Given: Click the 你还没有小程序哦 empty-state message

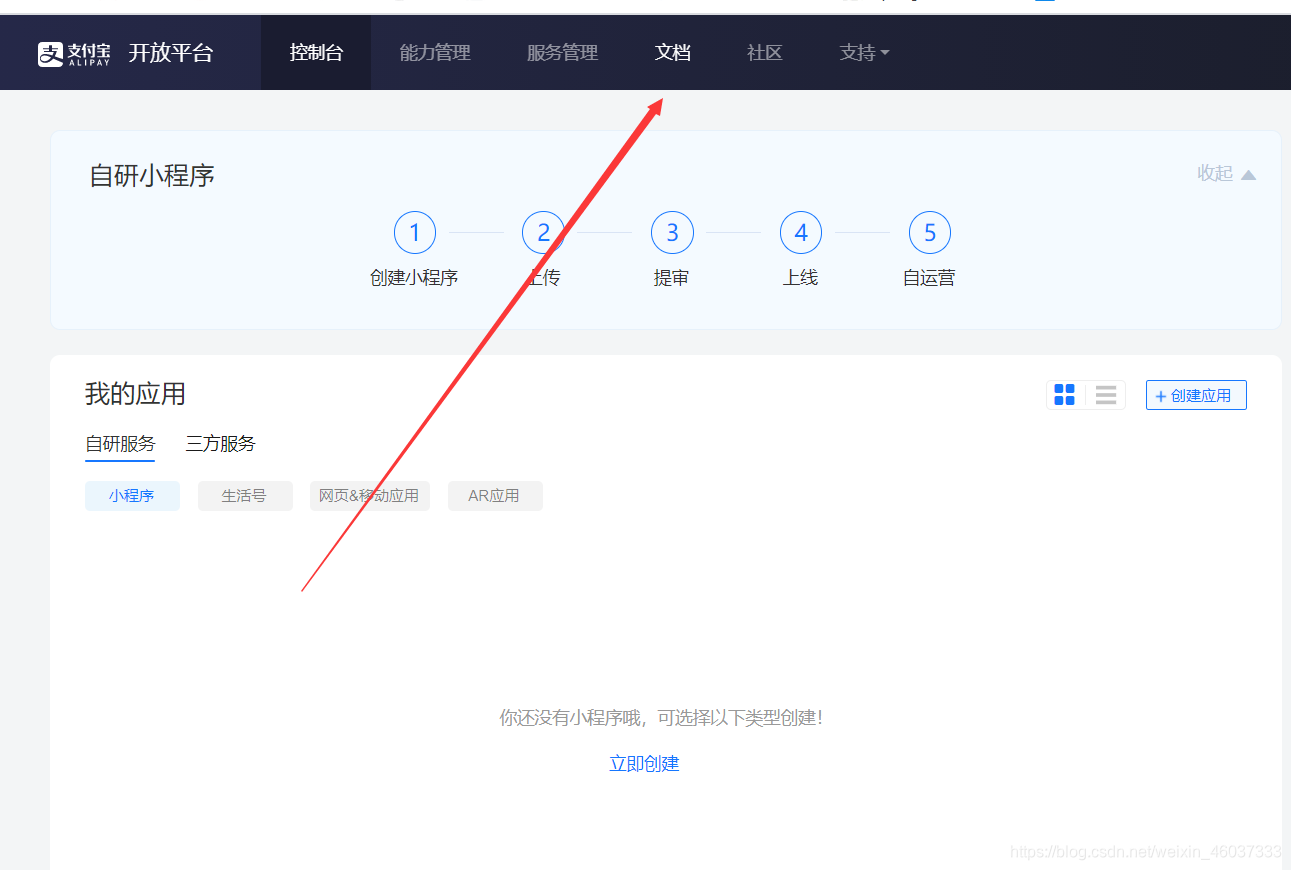Looking at the screenshot, I should [x=661, y=718].
